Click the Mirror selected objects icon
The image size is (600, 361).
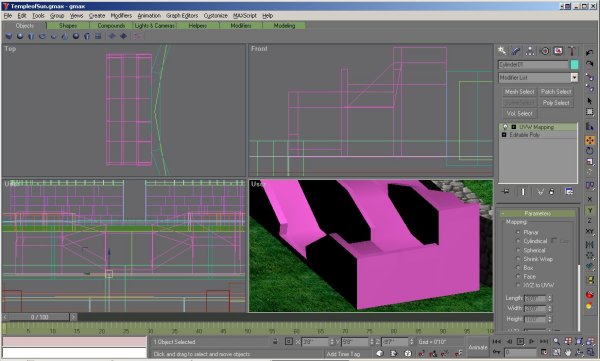(590, 244)
